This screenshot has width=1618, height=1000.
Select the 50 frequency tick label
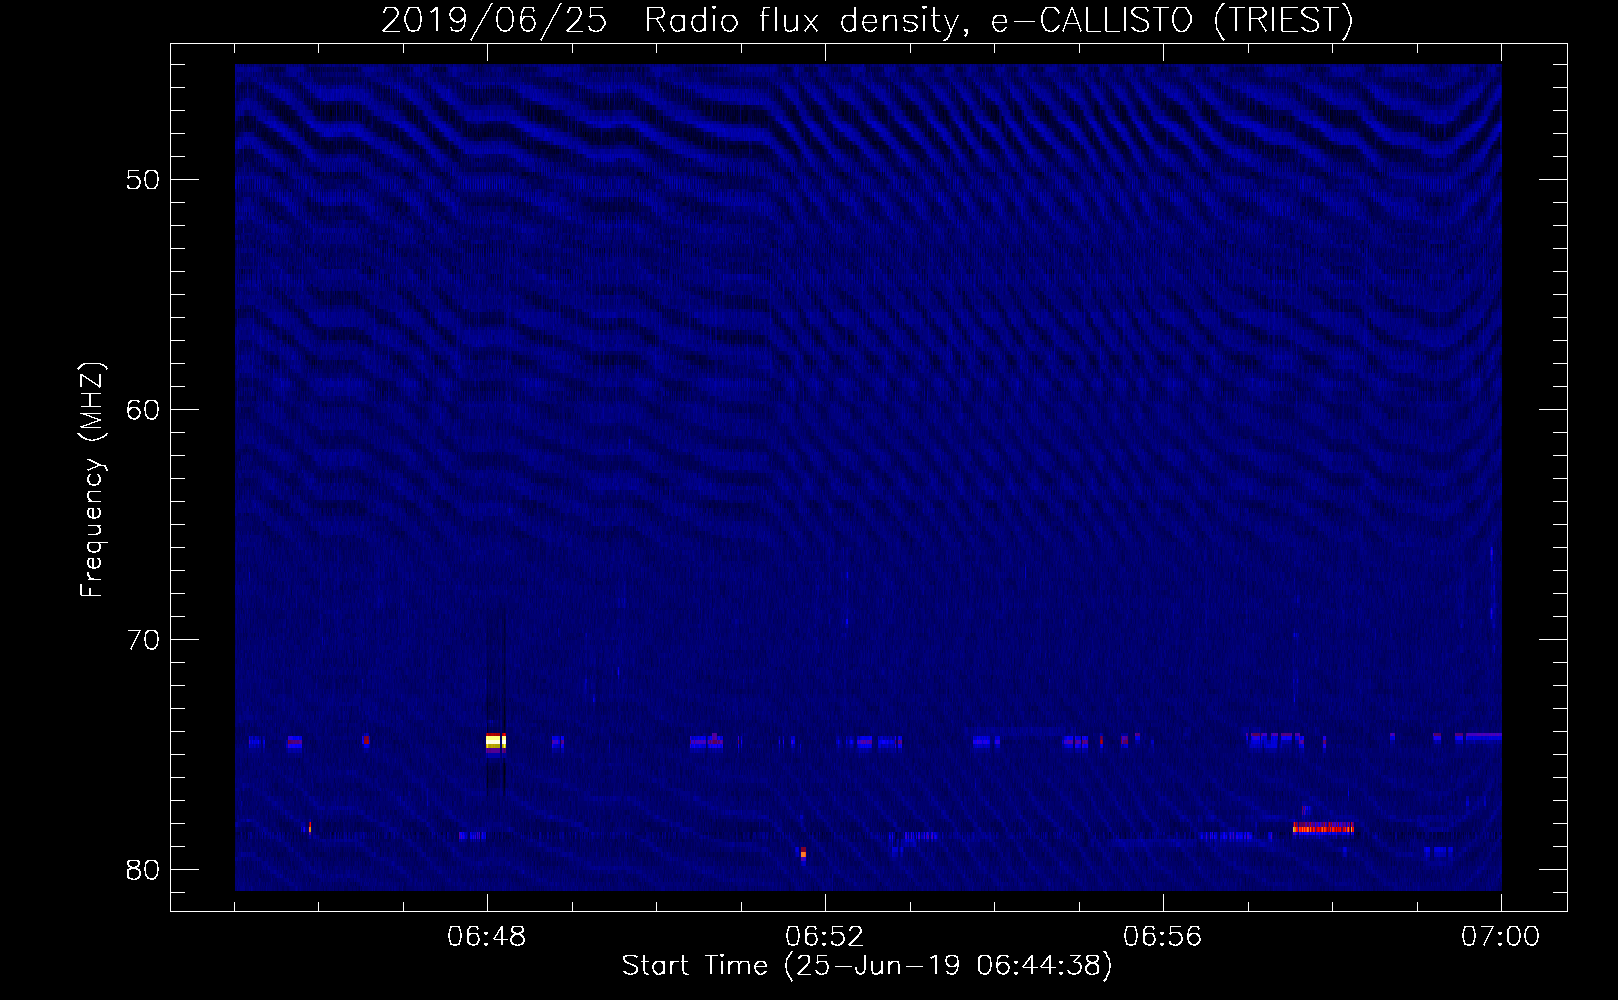tap(143, 180)
